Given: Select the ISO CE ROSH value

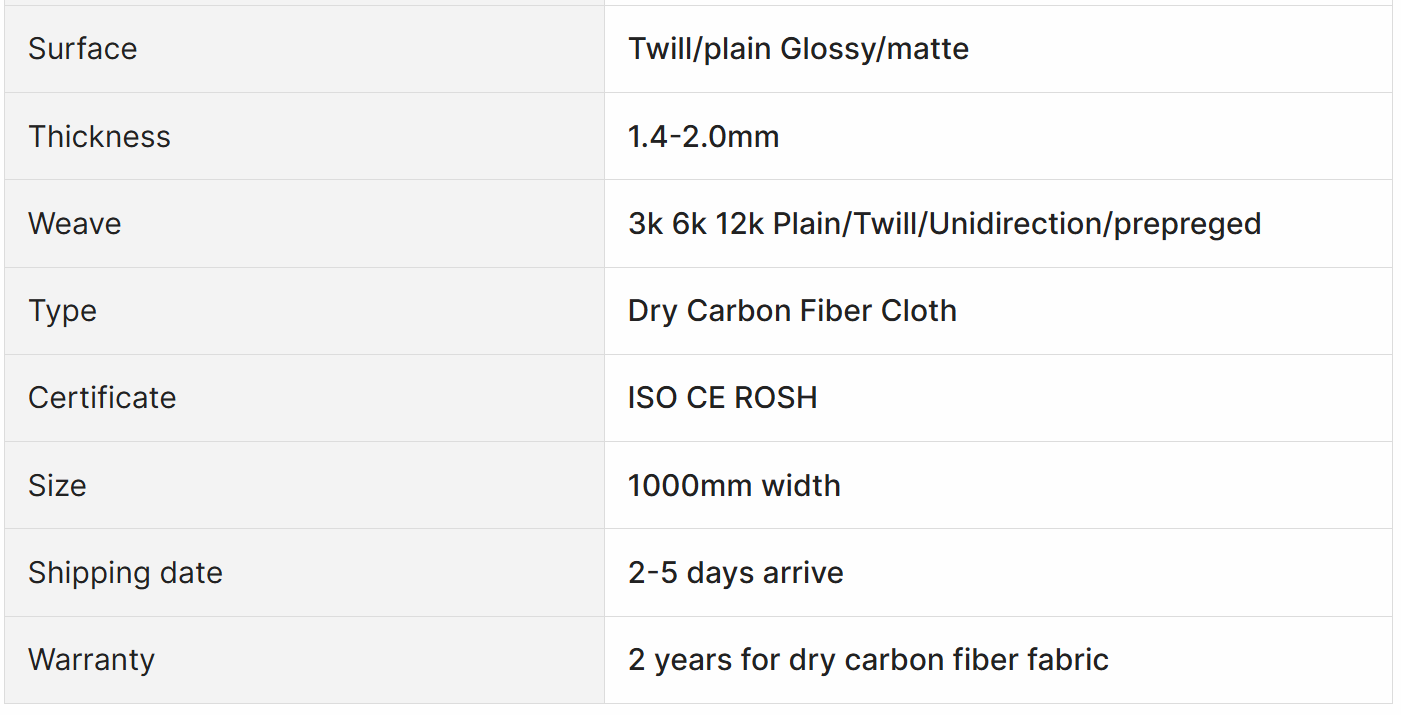Looking at the screenshot, I should [722, 398].
